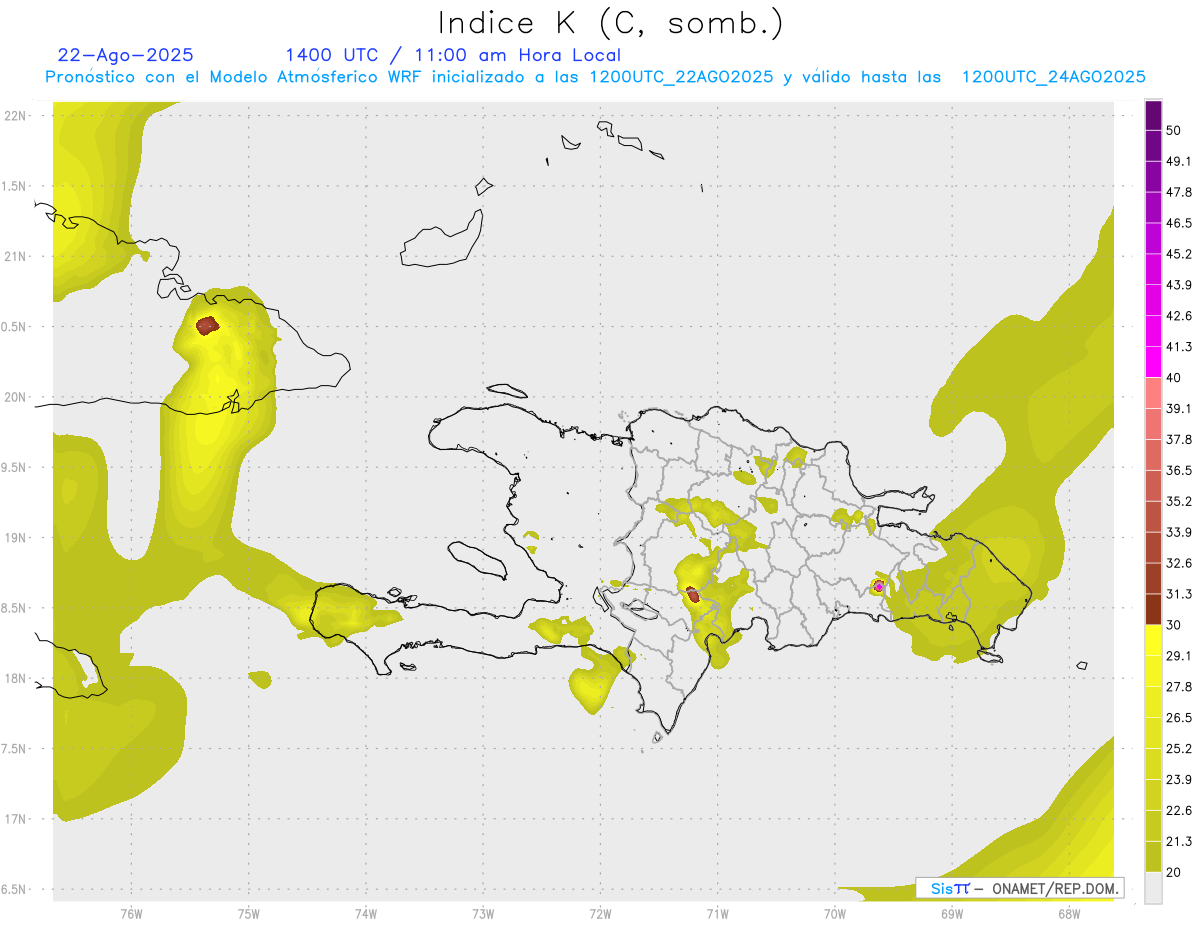Viewport: 1200px width, 927px height.
Task: Click the dark purple swatch above 50
Action: (1153, 115)
